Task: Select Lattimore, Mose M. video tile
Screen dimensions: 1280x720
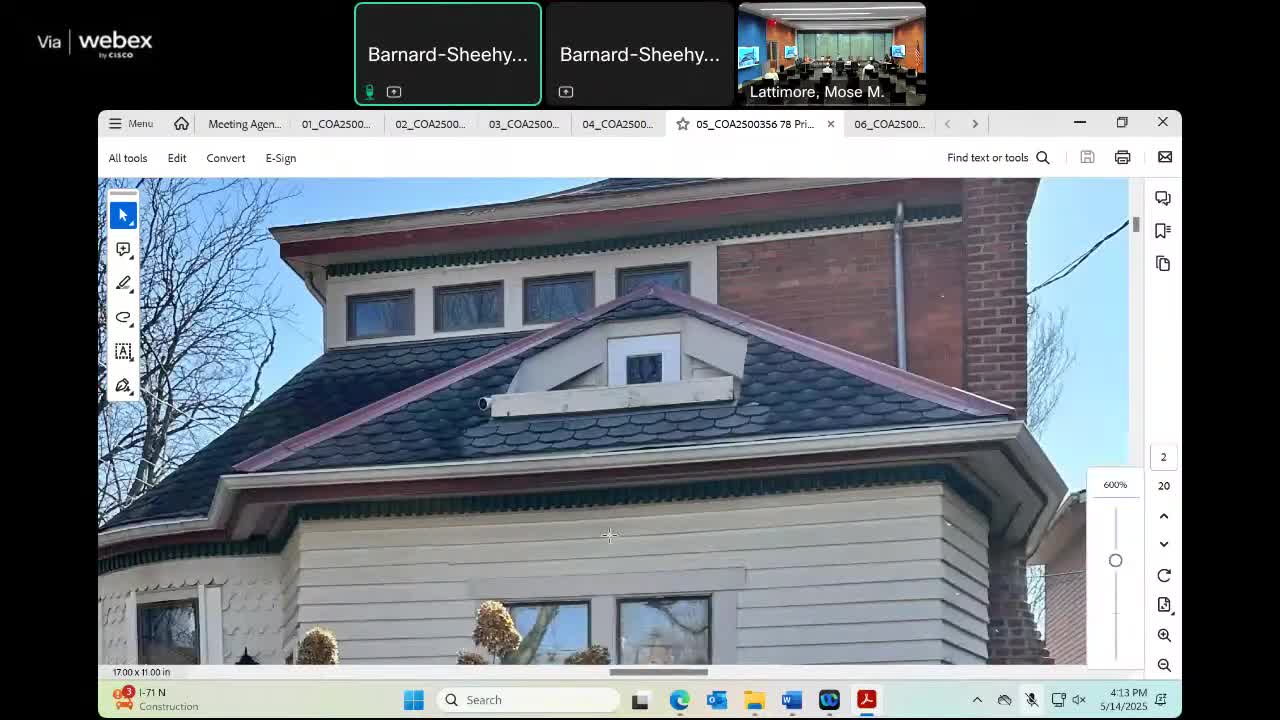Action: (832, 54)
